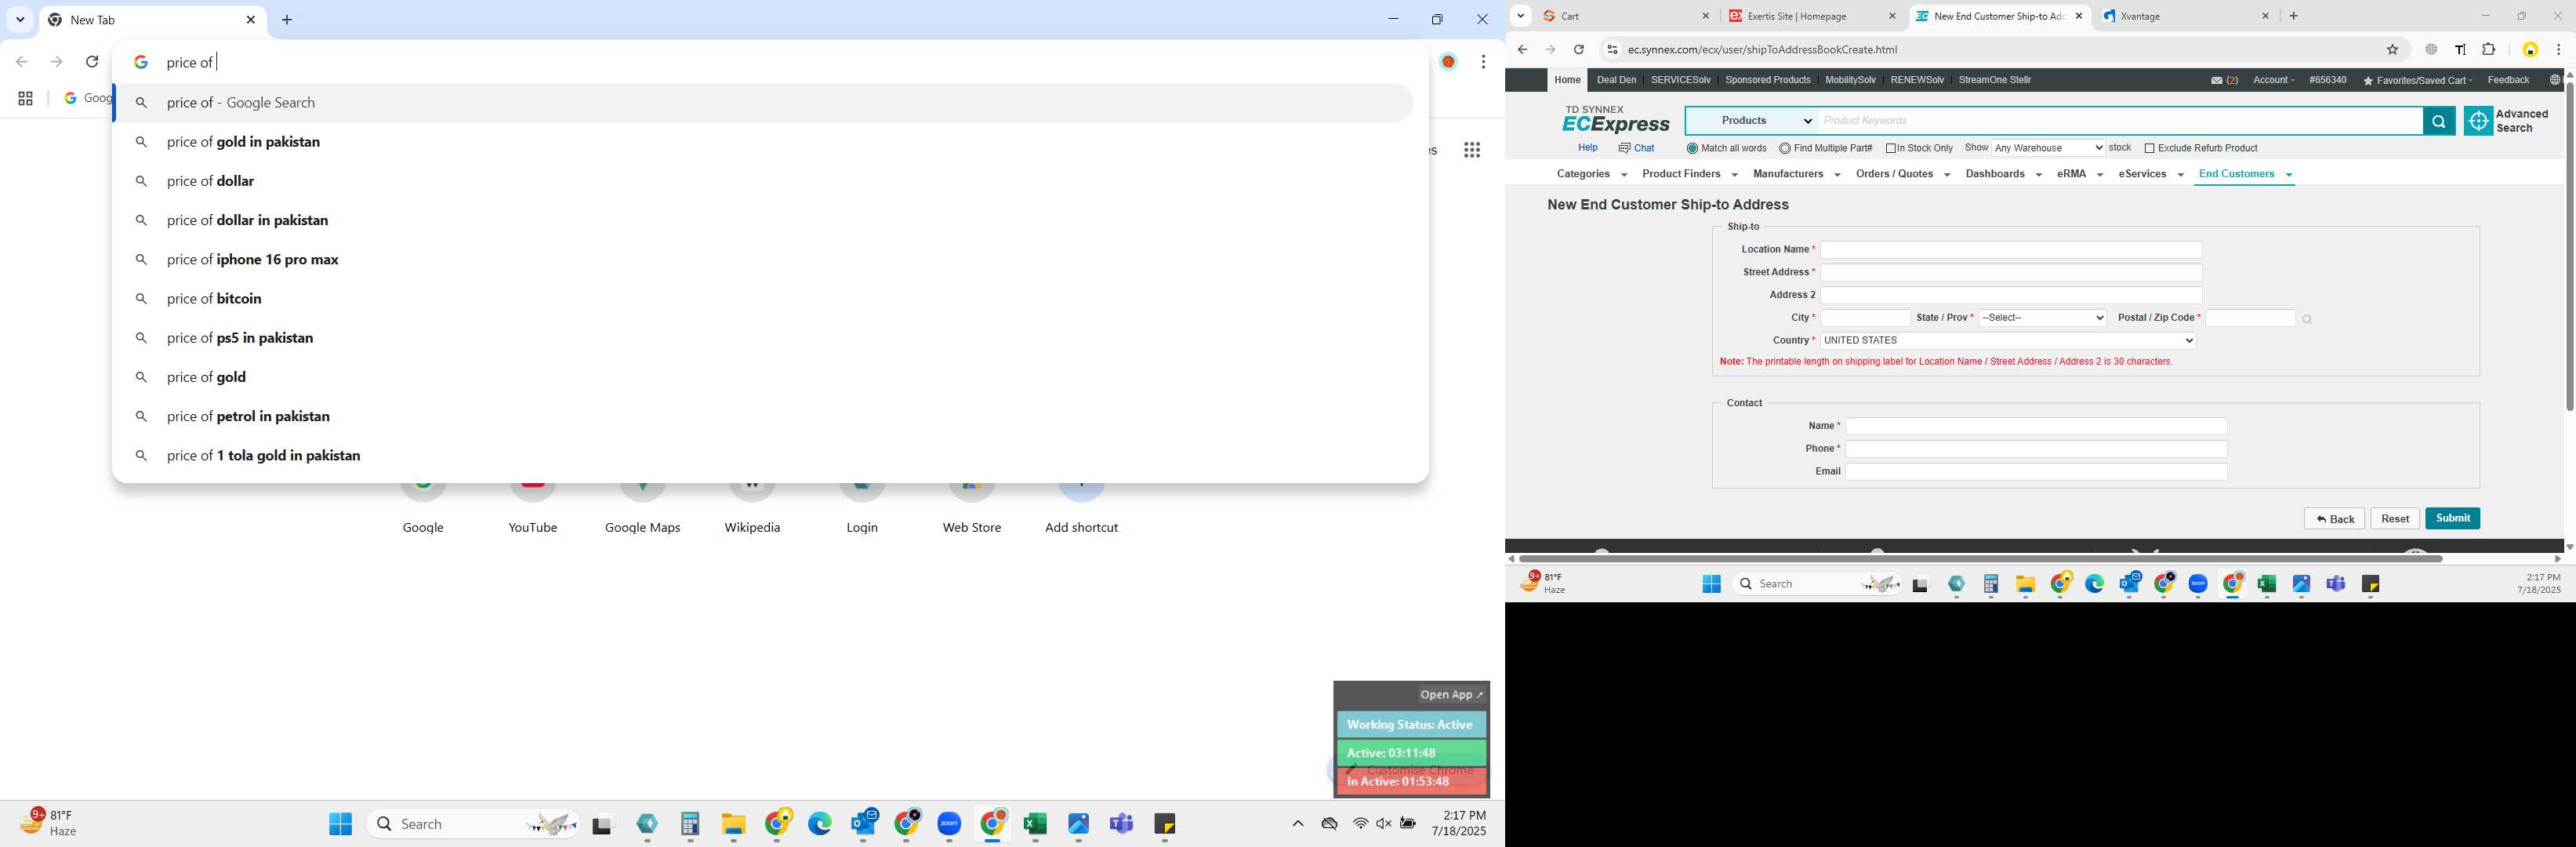Expand the Product Finders menu

pos(1689,174)
